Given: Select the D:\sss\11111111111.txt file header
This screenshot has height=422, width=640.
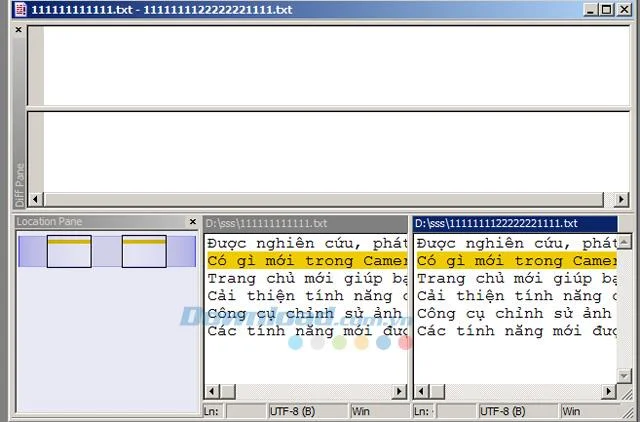Looking at the screenshot, I should [305, 223].
